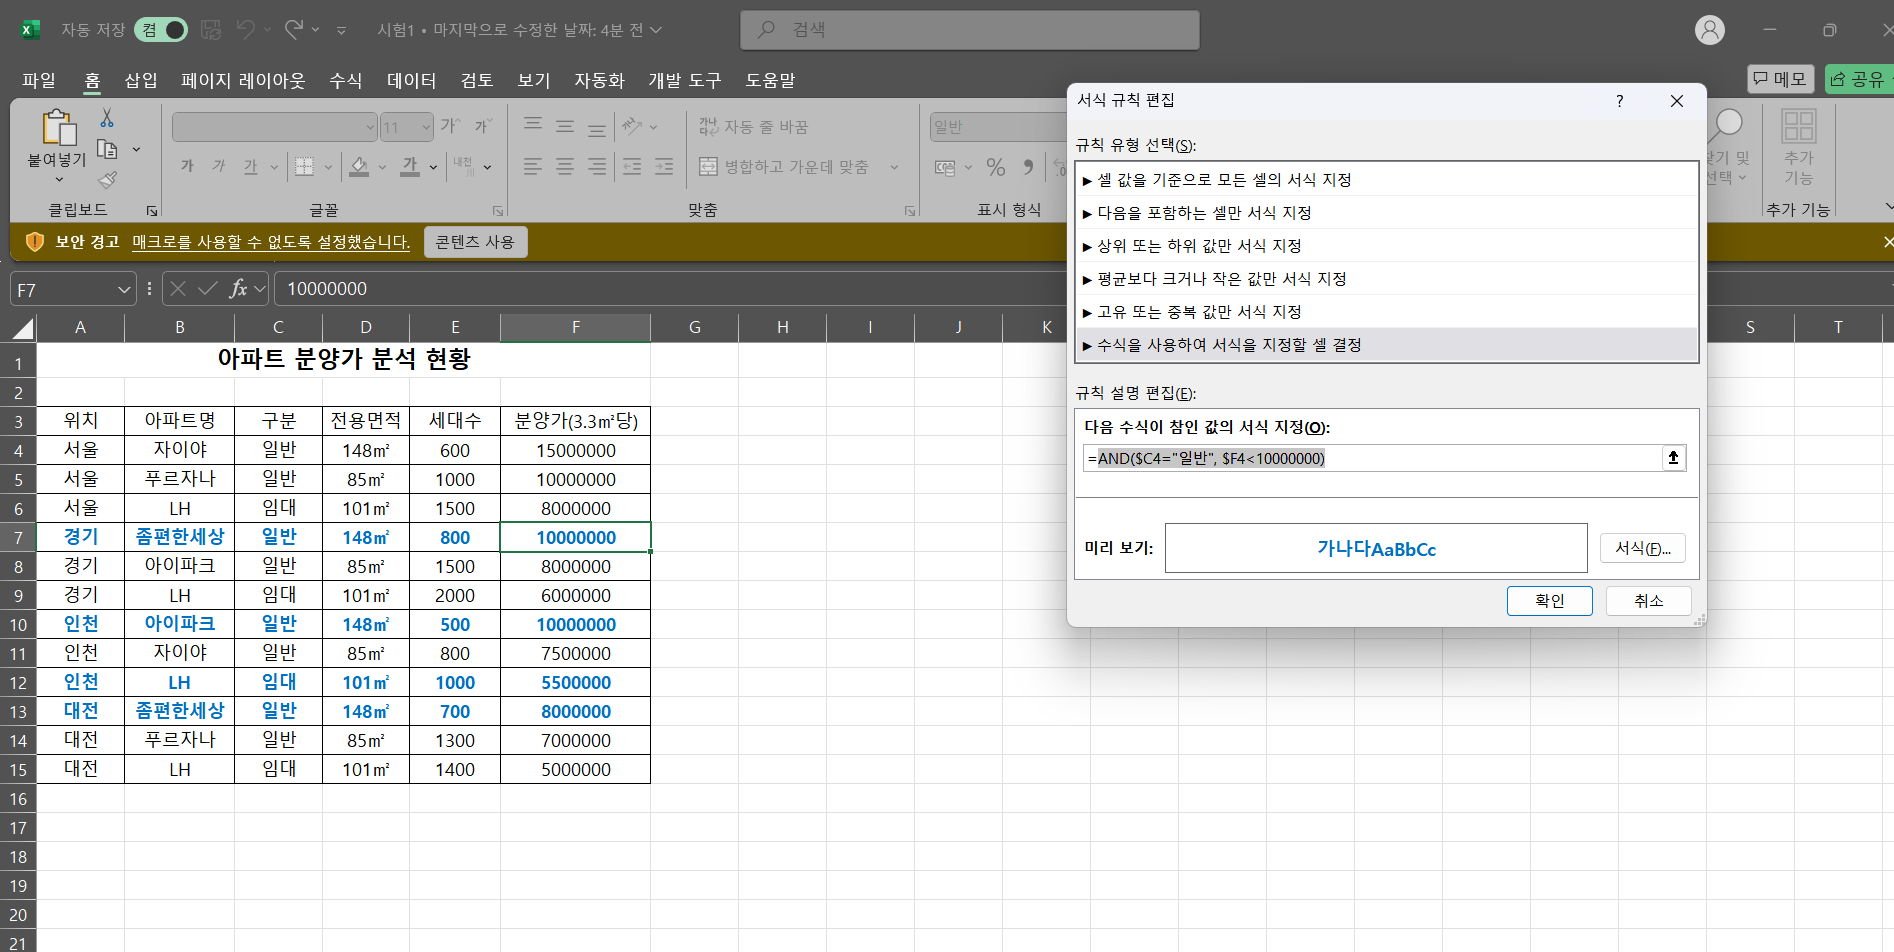Open the 수식 ribbon tab

coord(345,80)
